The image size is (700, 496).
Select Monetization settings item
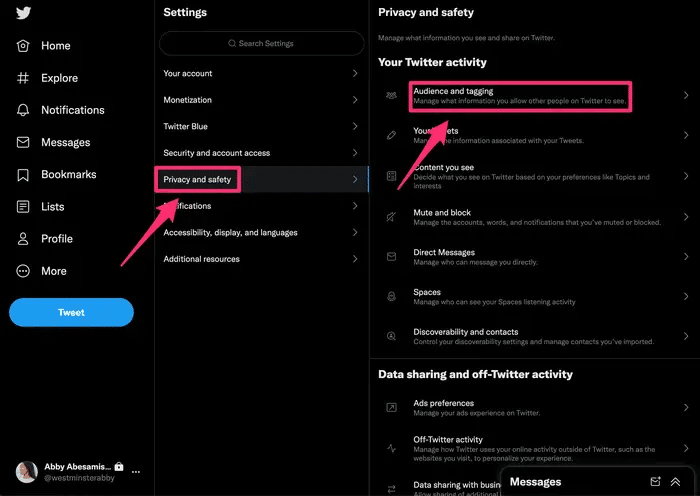pos(262,100)
